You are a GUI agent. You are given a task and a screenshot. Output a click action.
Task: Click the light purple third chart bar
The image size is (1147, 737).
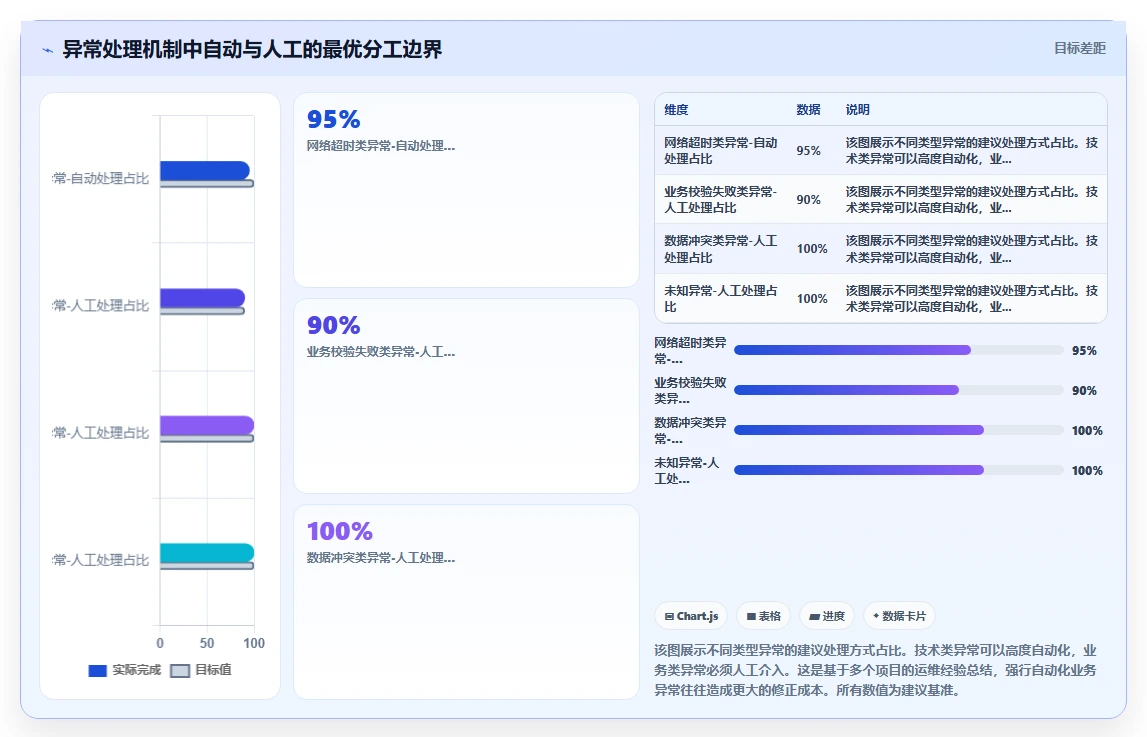(207, 426)
